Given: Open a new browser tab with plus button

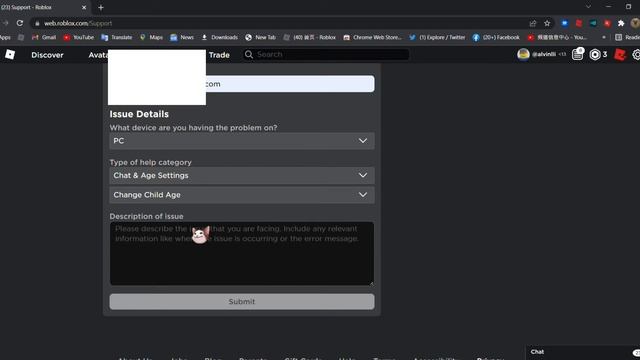Looking at the screenshot, I should [x=101, y=7].
